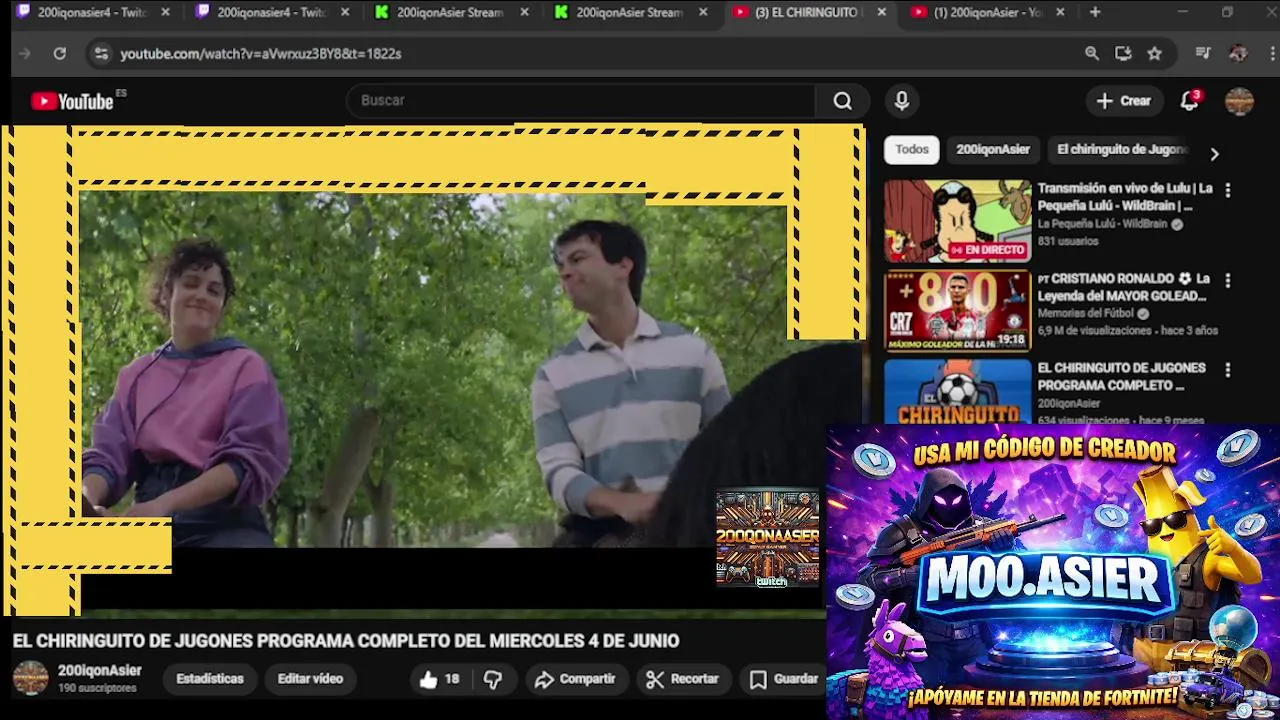Click the main video title text
This screenshot has height=720, width=1280.
click(345, 641)
